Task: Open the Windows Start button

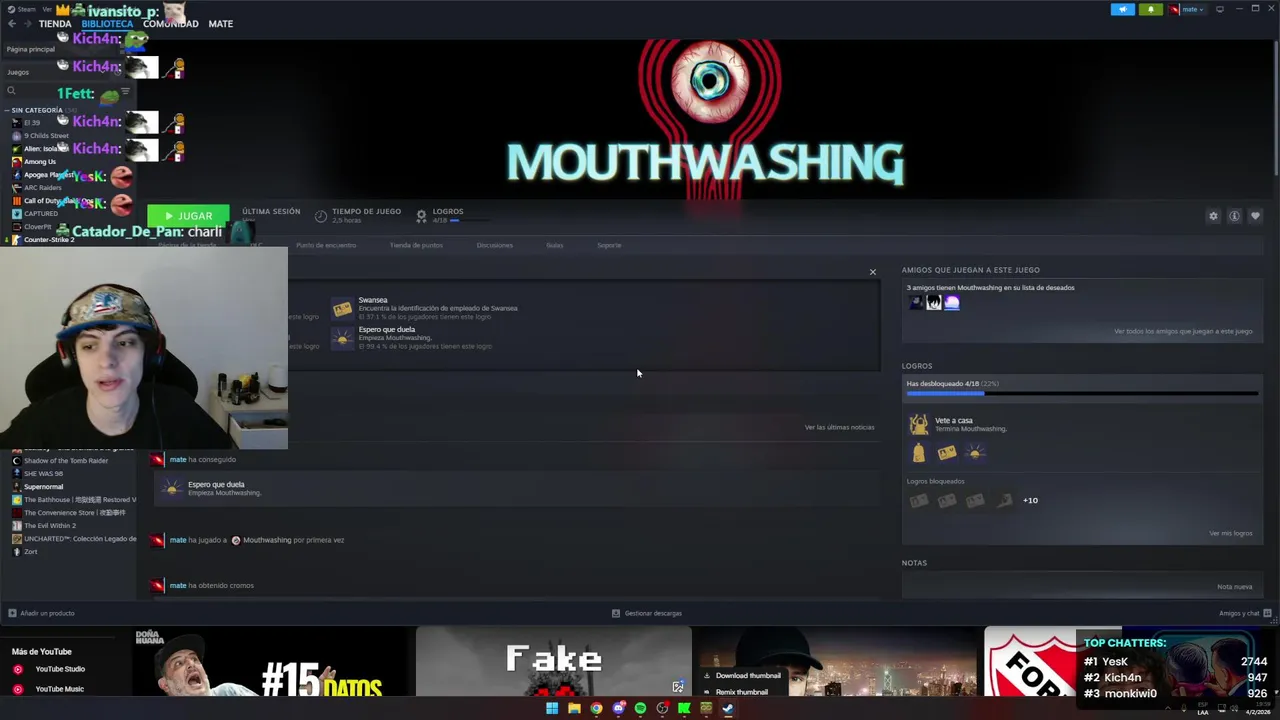Action: (552, 708)
